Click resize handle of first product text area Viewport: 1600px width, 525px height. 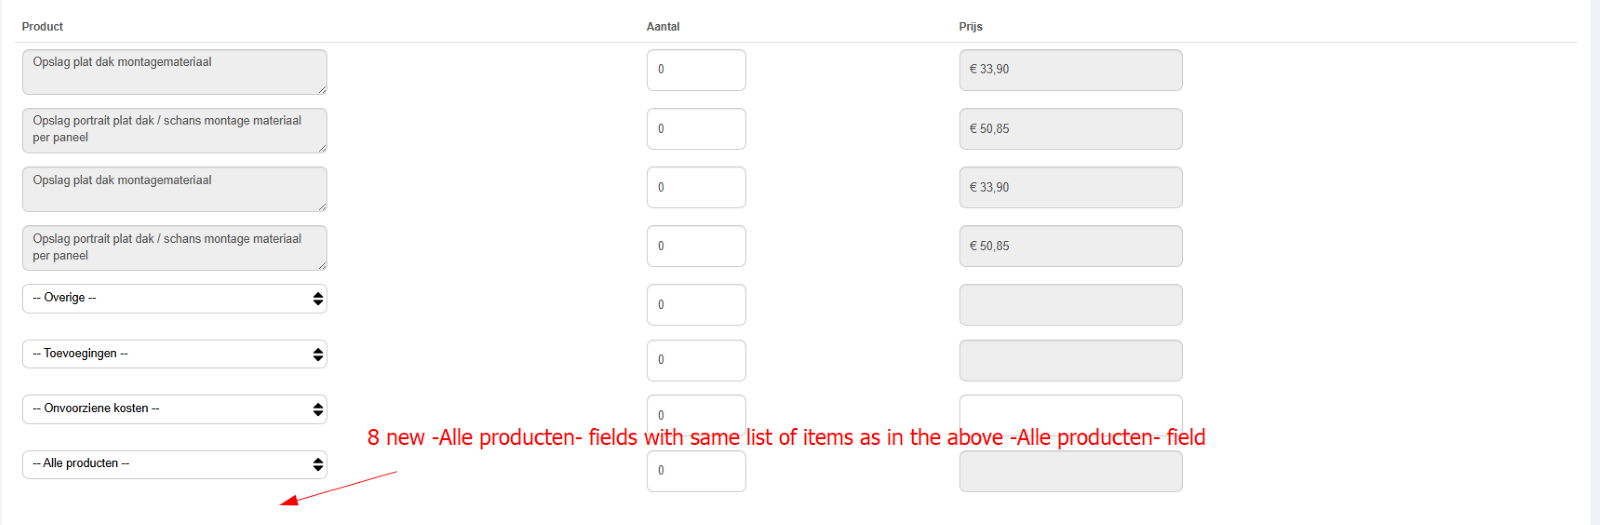(x=322, y=90)
